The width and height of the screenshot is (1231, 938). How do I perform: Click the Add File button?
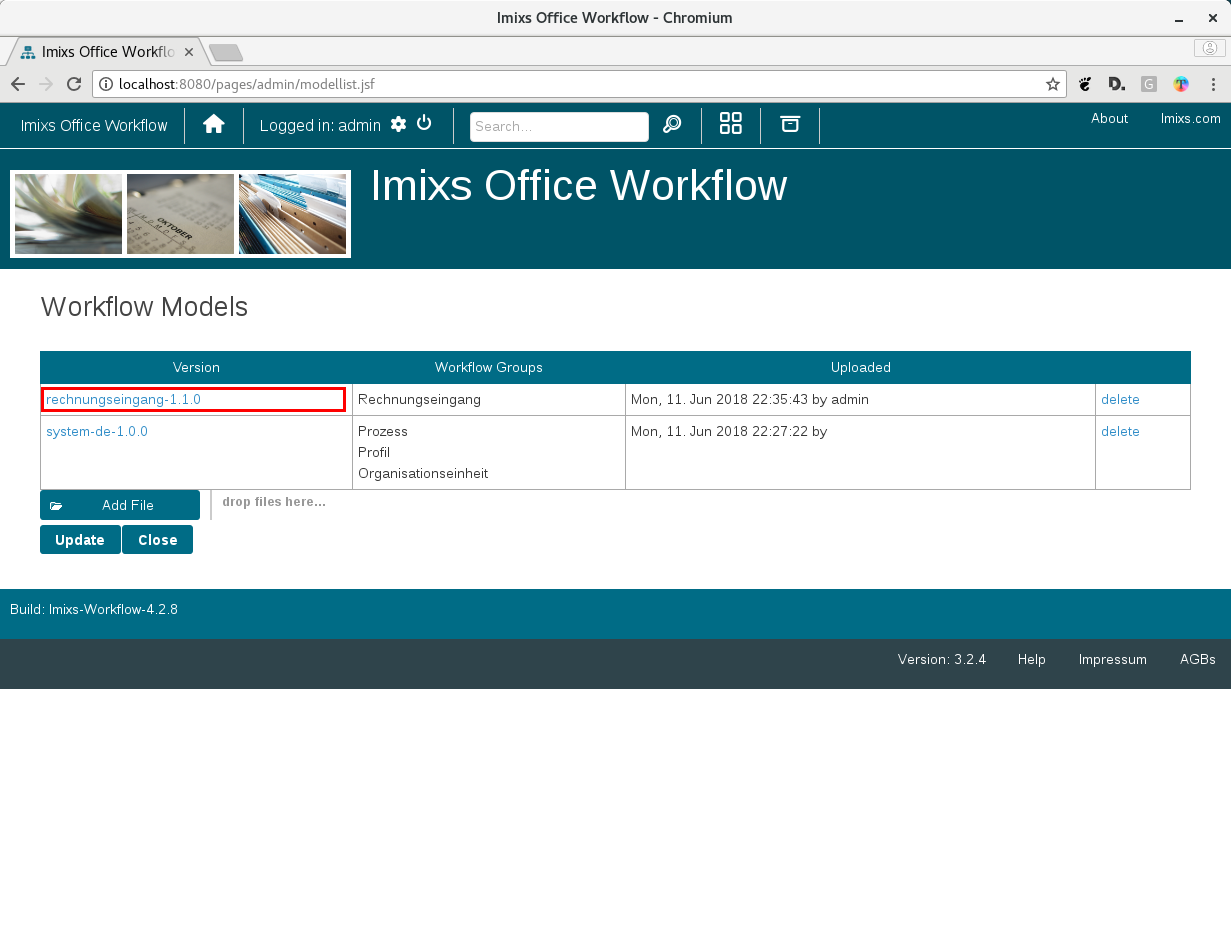pyautogui.click(x=120, y=506)
